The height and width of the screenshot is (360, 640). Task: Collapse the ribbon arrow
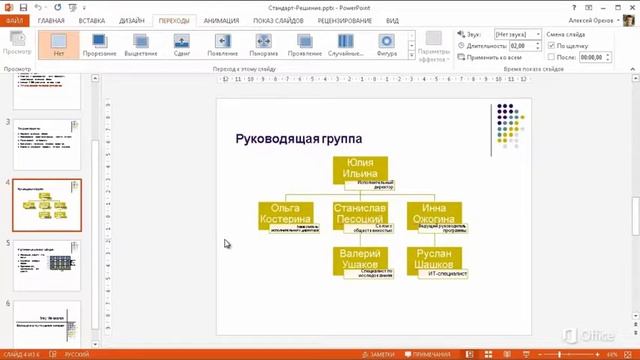pos(632,69)
